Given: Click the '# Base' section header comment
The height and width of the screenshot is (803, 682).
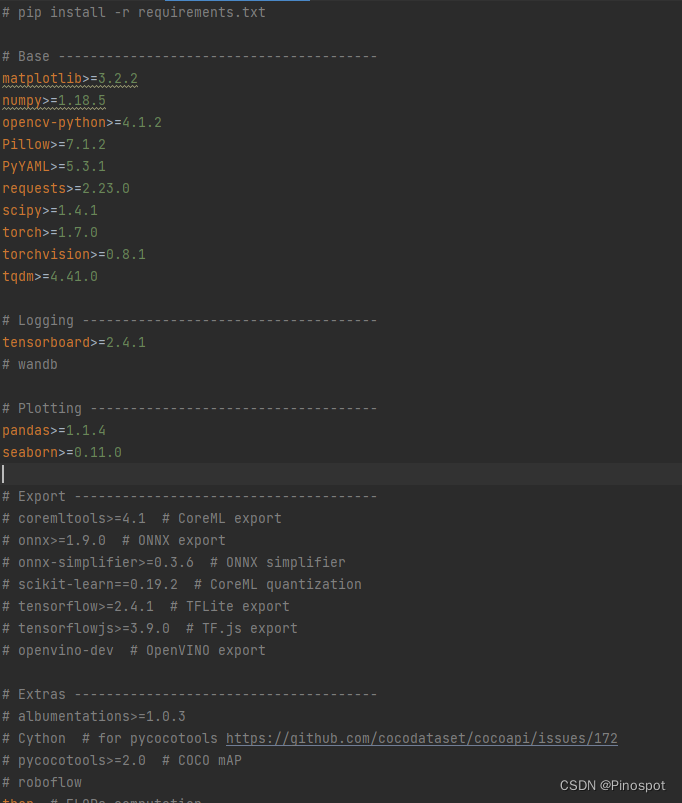Looking at the screenshot, I should point(189,56).
